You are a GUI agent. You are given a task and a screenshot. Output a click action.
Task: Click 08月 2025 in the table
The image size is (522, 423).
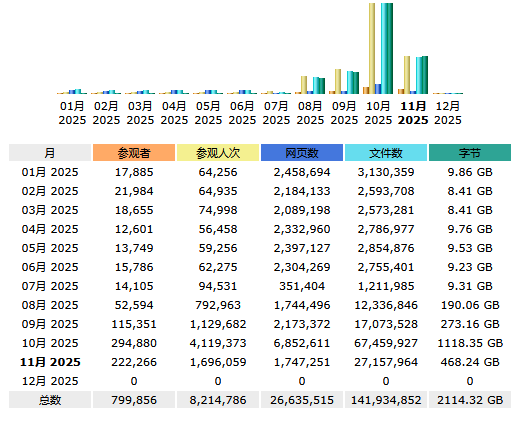(x=50, y=305)
